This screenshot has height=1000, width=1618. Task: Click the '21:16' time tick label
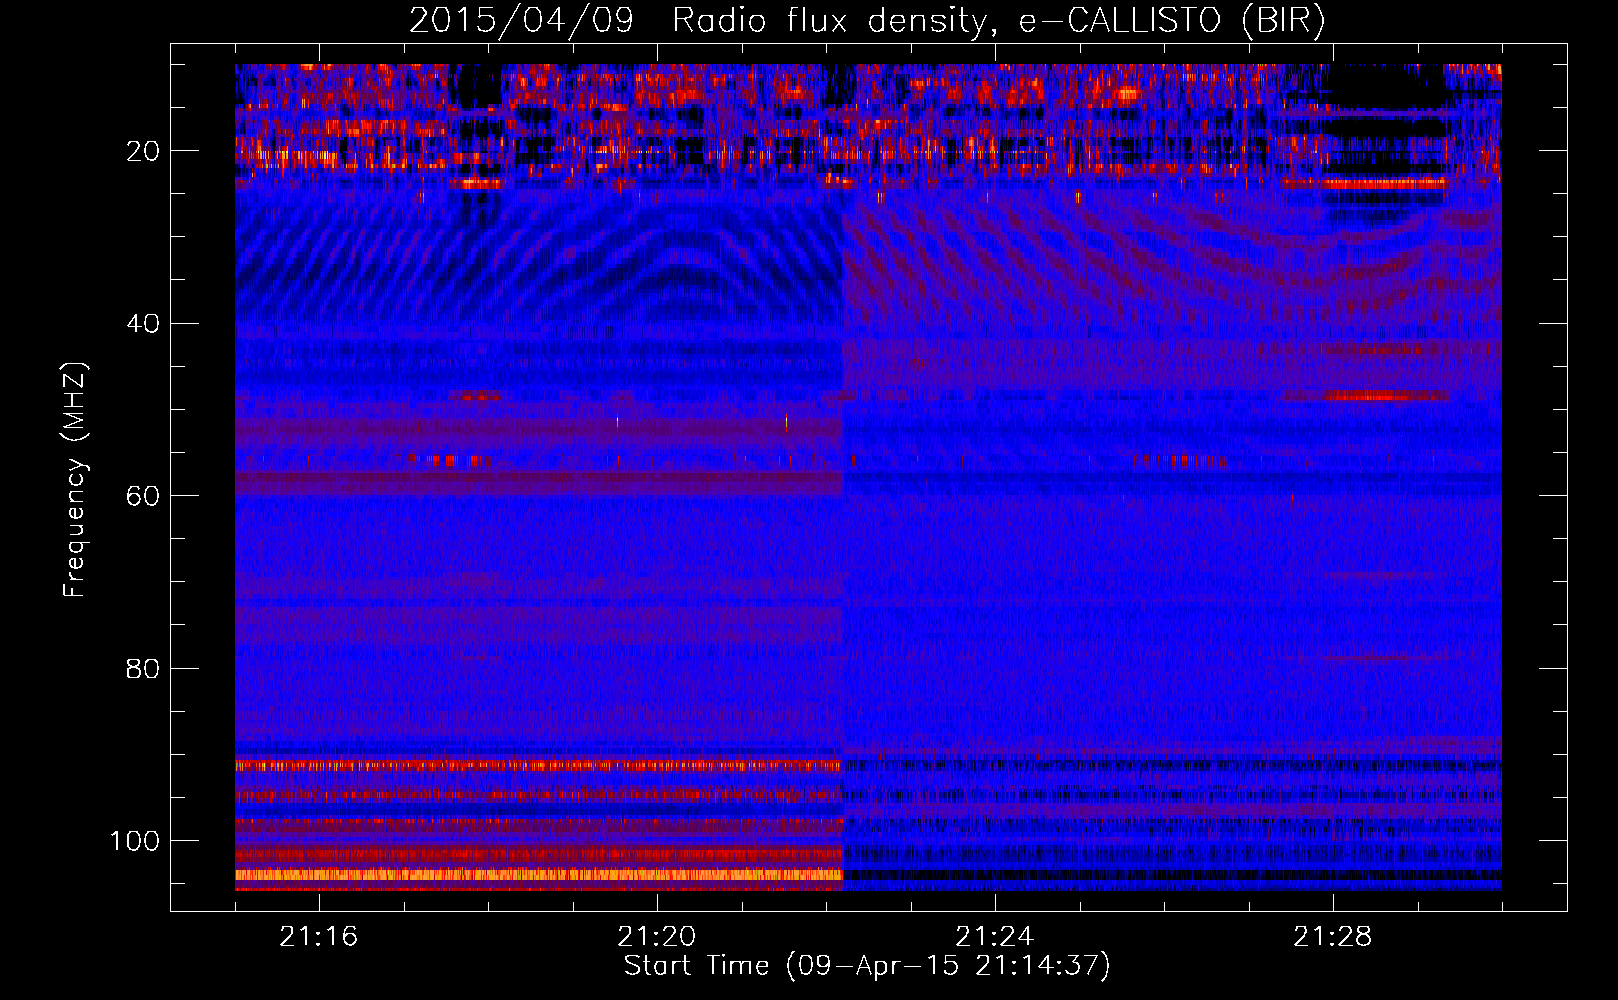pyautogui.click(x=319, y=937)
